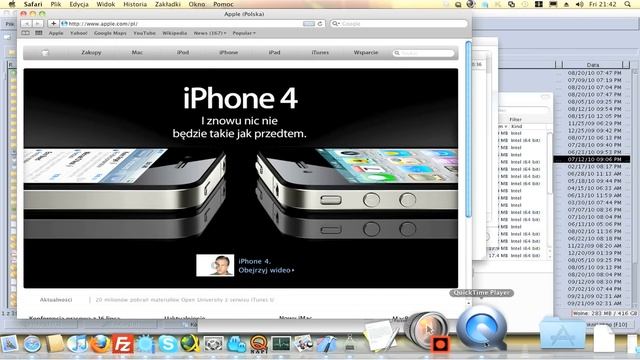Sort by the Data column in background window
Image resolution: width=640 pixels, height=360 pixels.
pyautogui.click(x=593, y=64)
